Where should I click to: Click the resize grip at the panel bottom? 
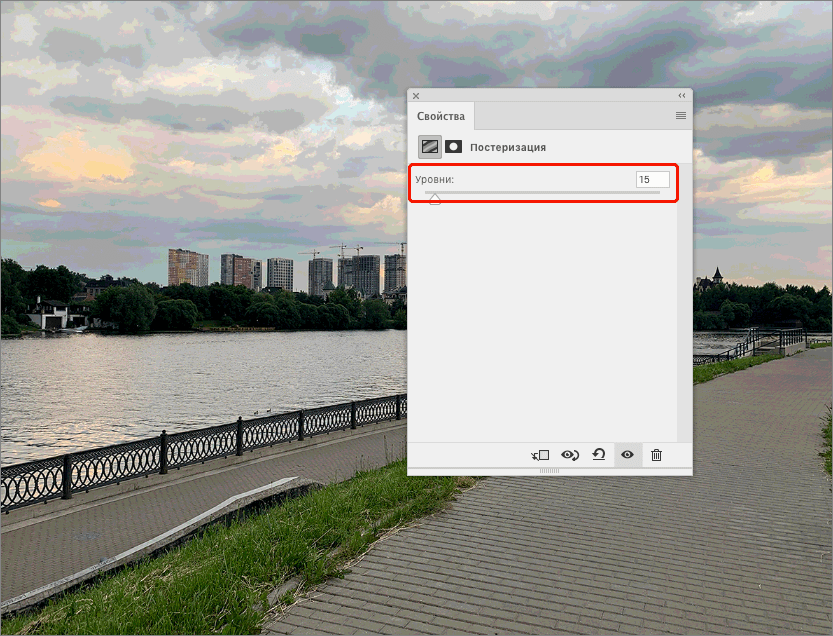coord(549,470)
